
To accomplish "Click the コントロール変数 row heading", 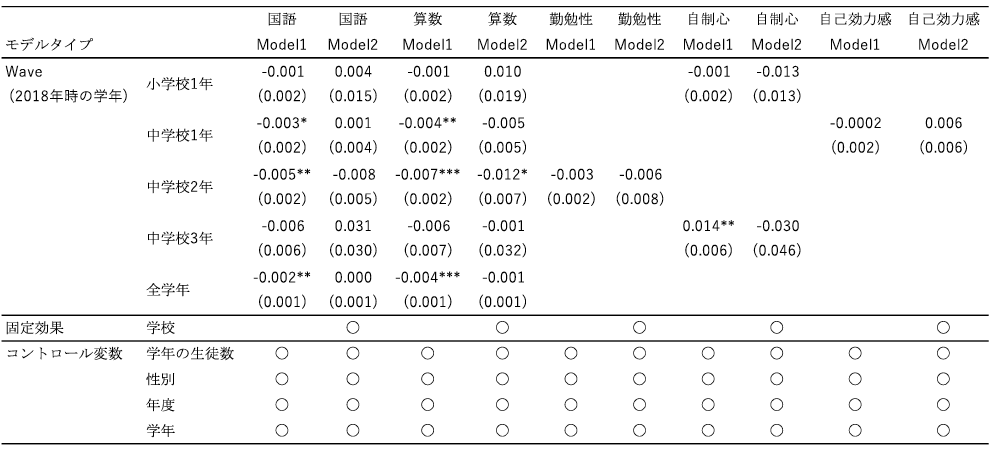I will (x=63, y=353).
